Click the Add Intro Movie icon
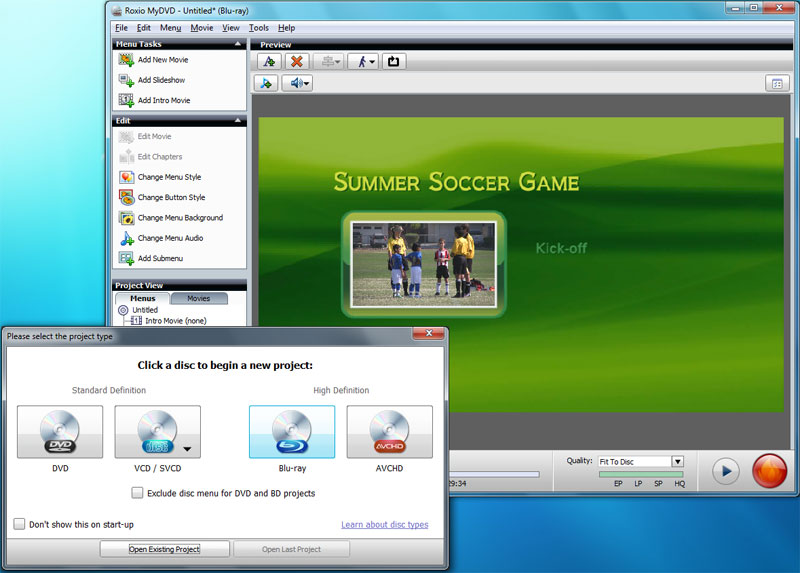 126,101
